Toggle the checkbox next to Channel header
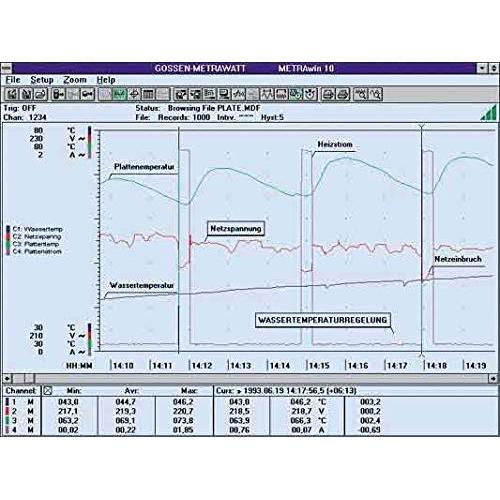This screenshot has height=500, width=500. (48, 391)
